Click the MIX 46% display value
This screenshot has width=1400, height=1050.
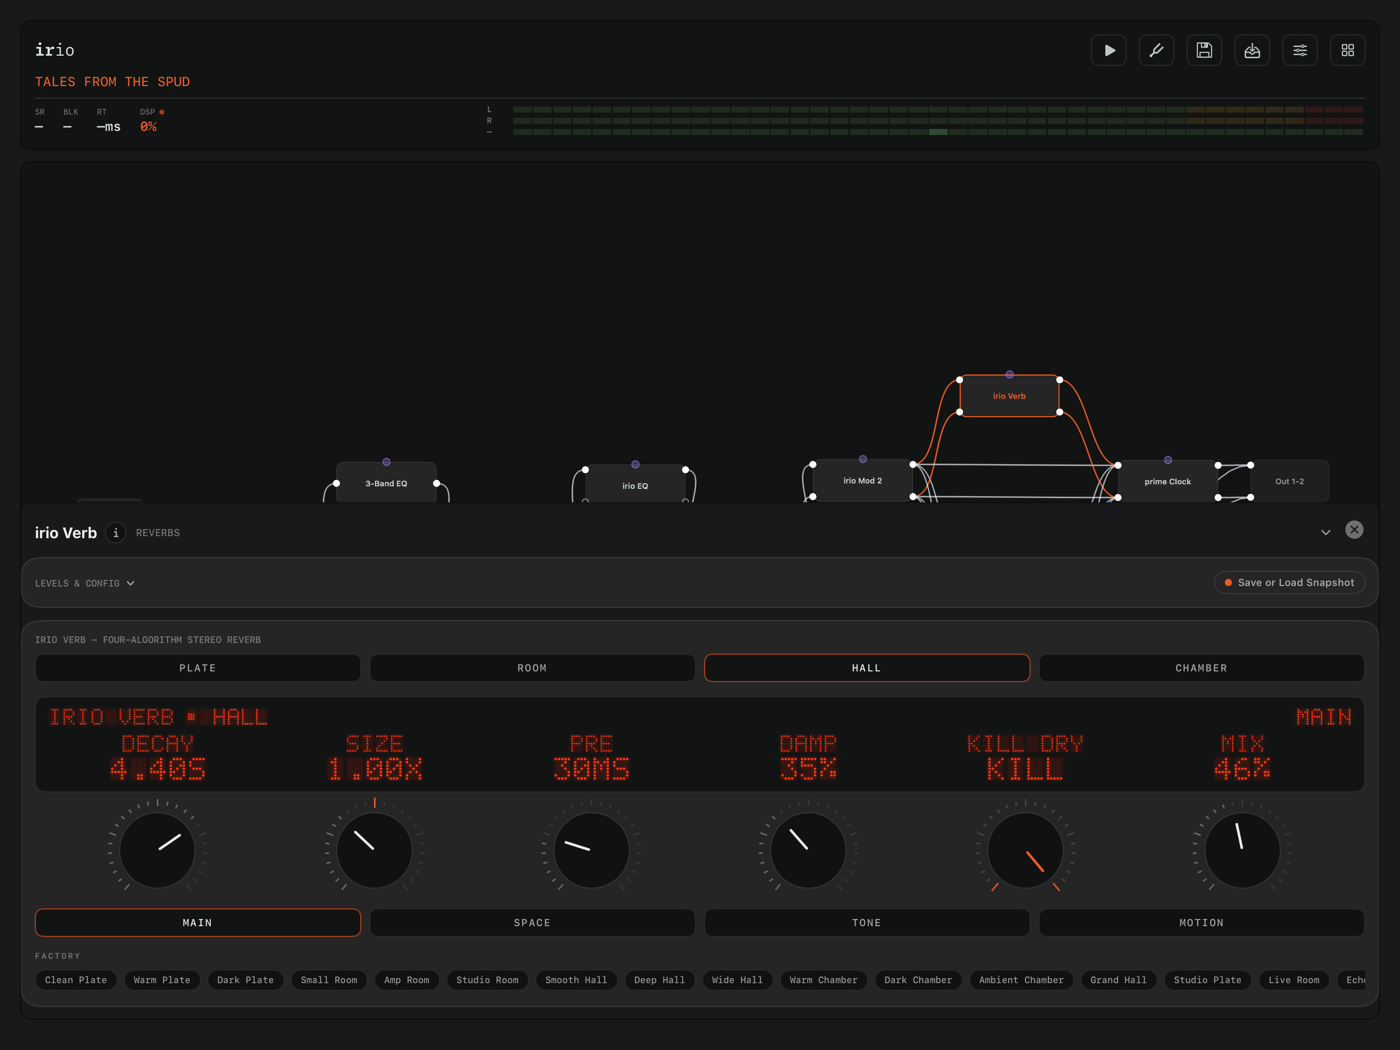pyautogui.click(x=1242, y=769)
